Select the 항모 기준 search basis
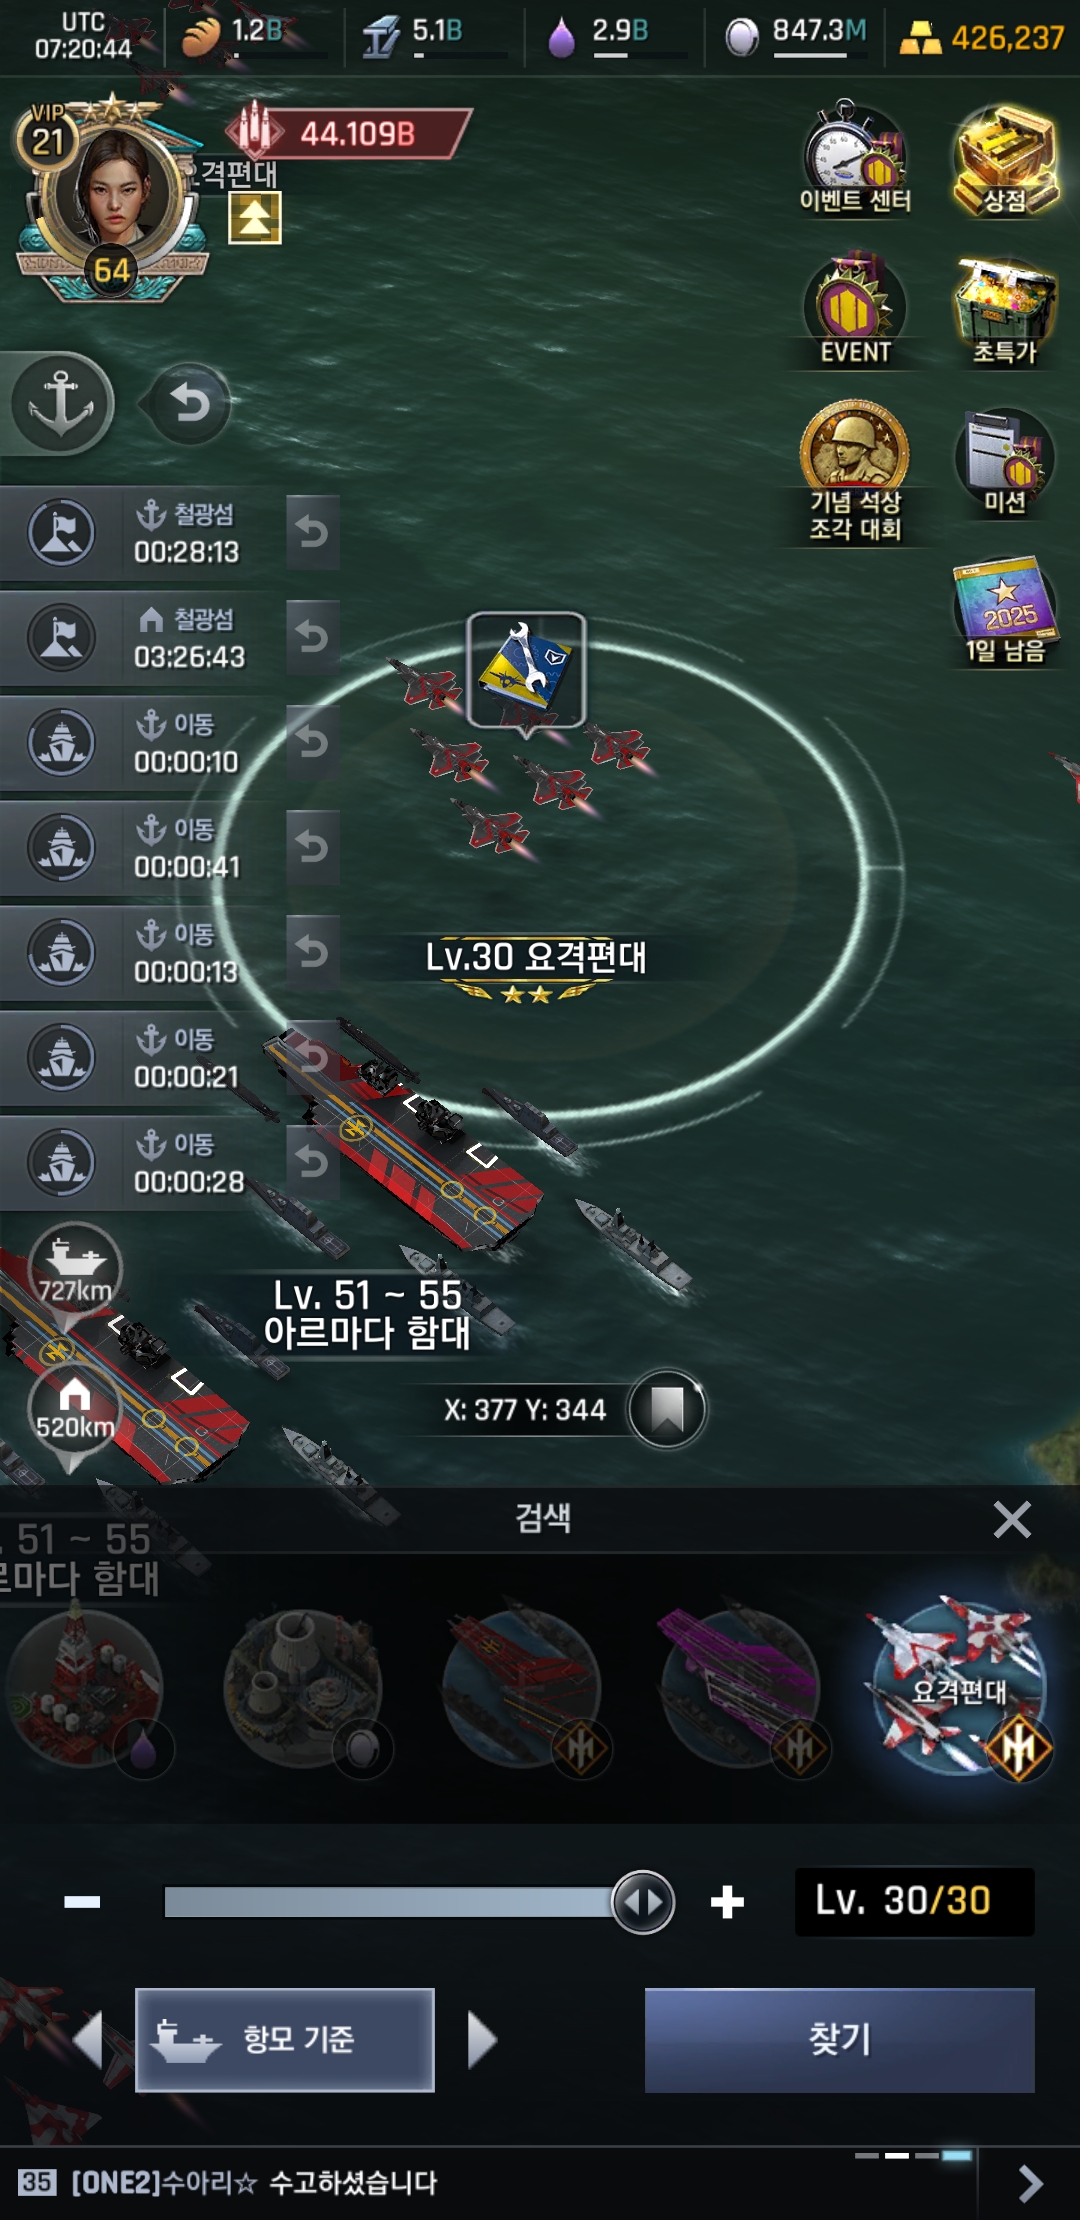1080x2220 pixels. pos(285,2040)
